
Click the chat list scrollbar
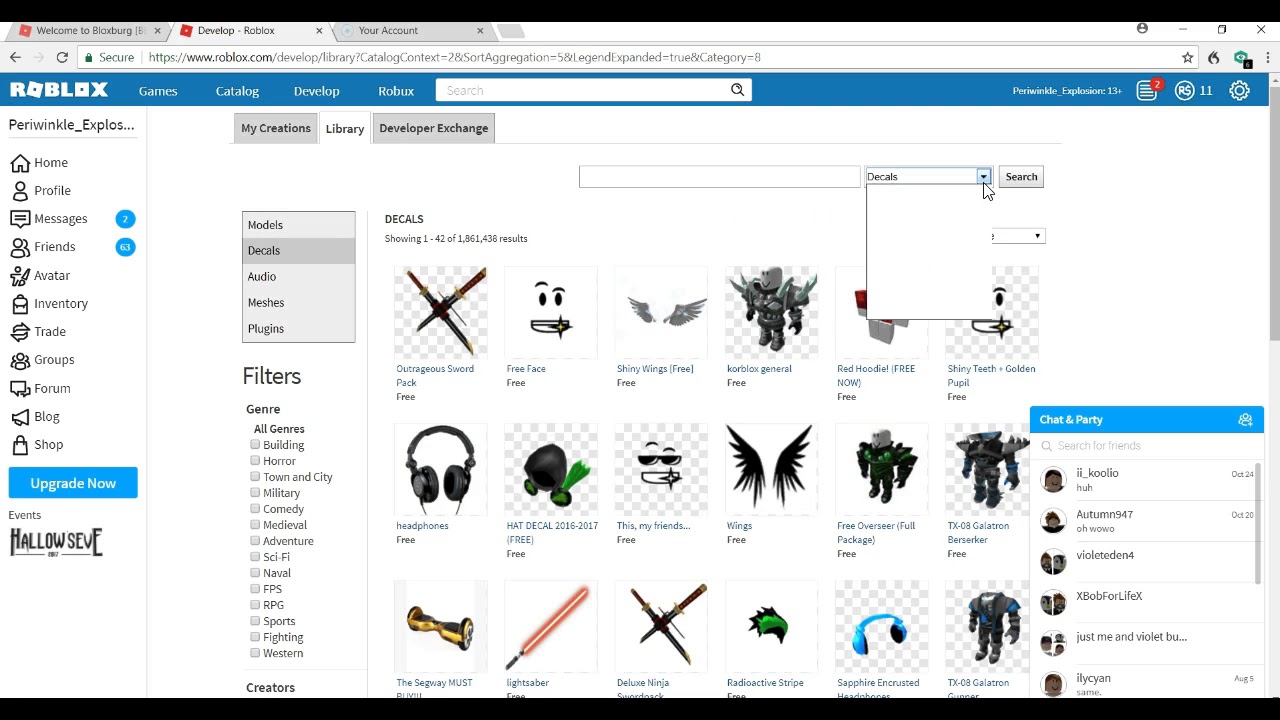1259,522
